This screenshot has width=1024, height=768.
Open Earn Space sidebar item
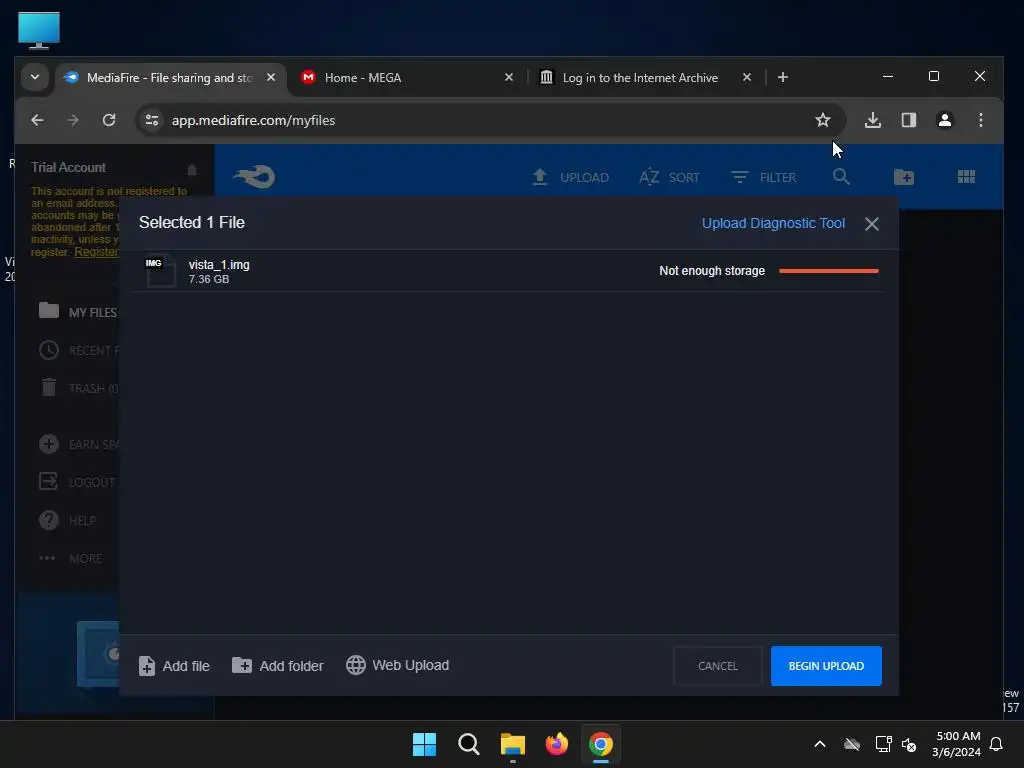[x=78, y=445]
